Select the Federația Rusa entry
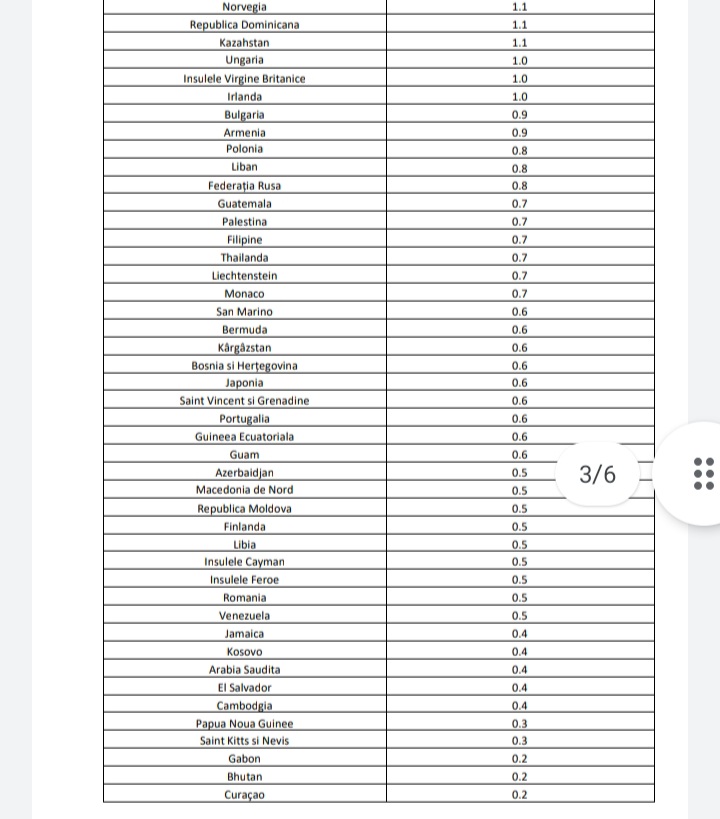Image resolution: width=720 pixels, height=819 pixels. [x=245, y=186]
